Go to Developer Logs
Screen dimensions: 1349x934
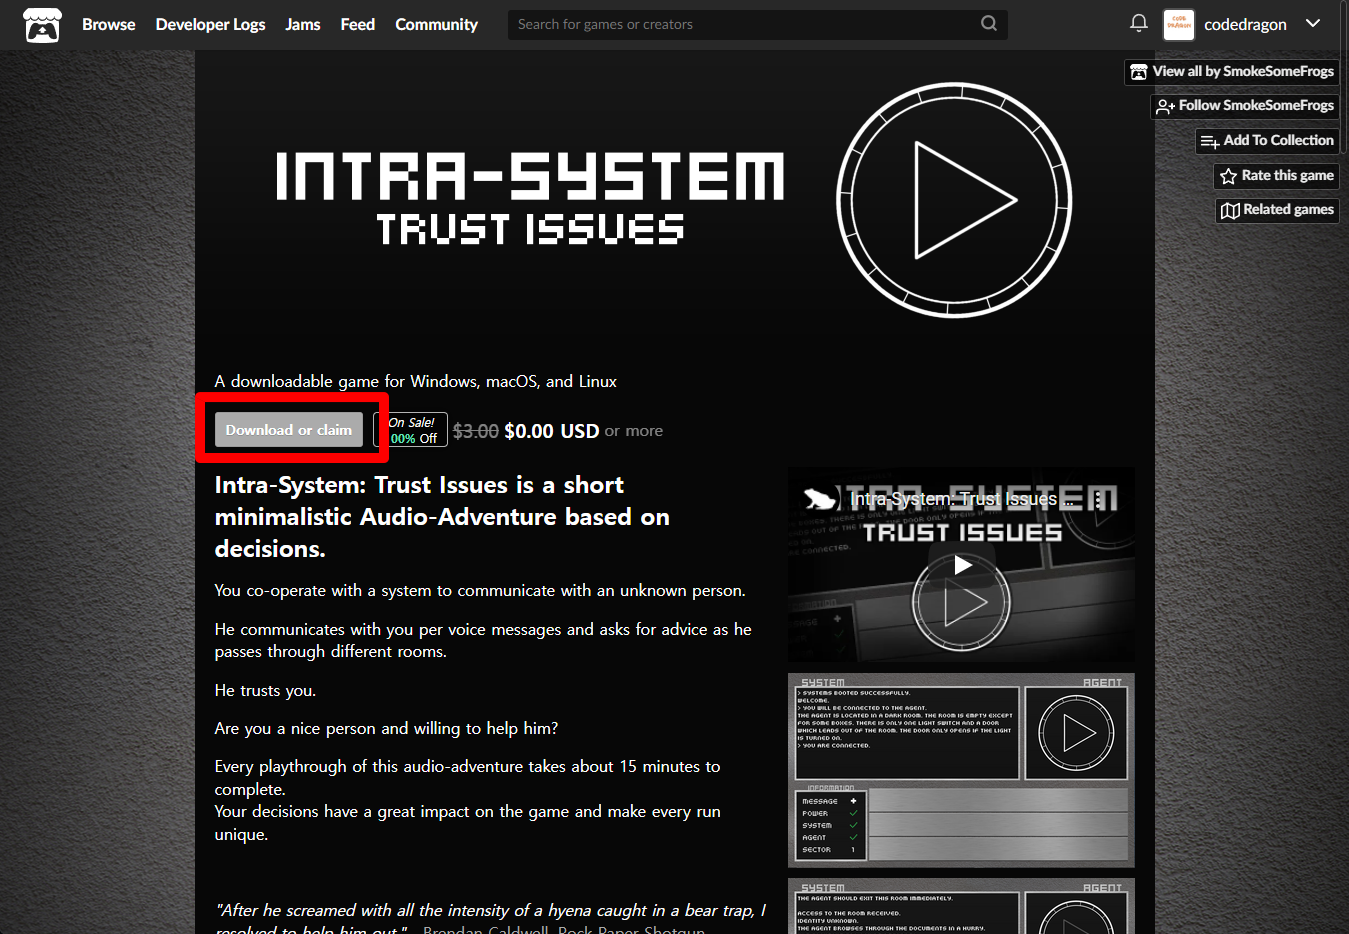(210, 24)
